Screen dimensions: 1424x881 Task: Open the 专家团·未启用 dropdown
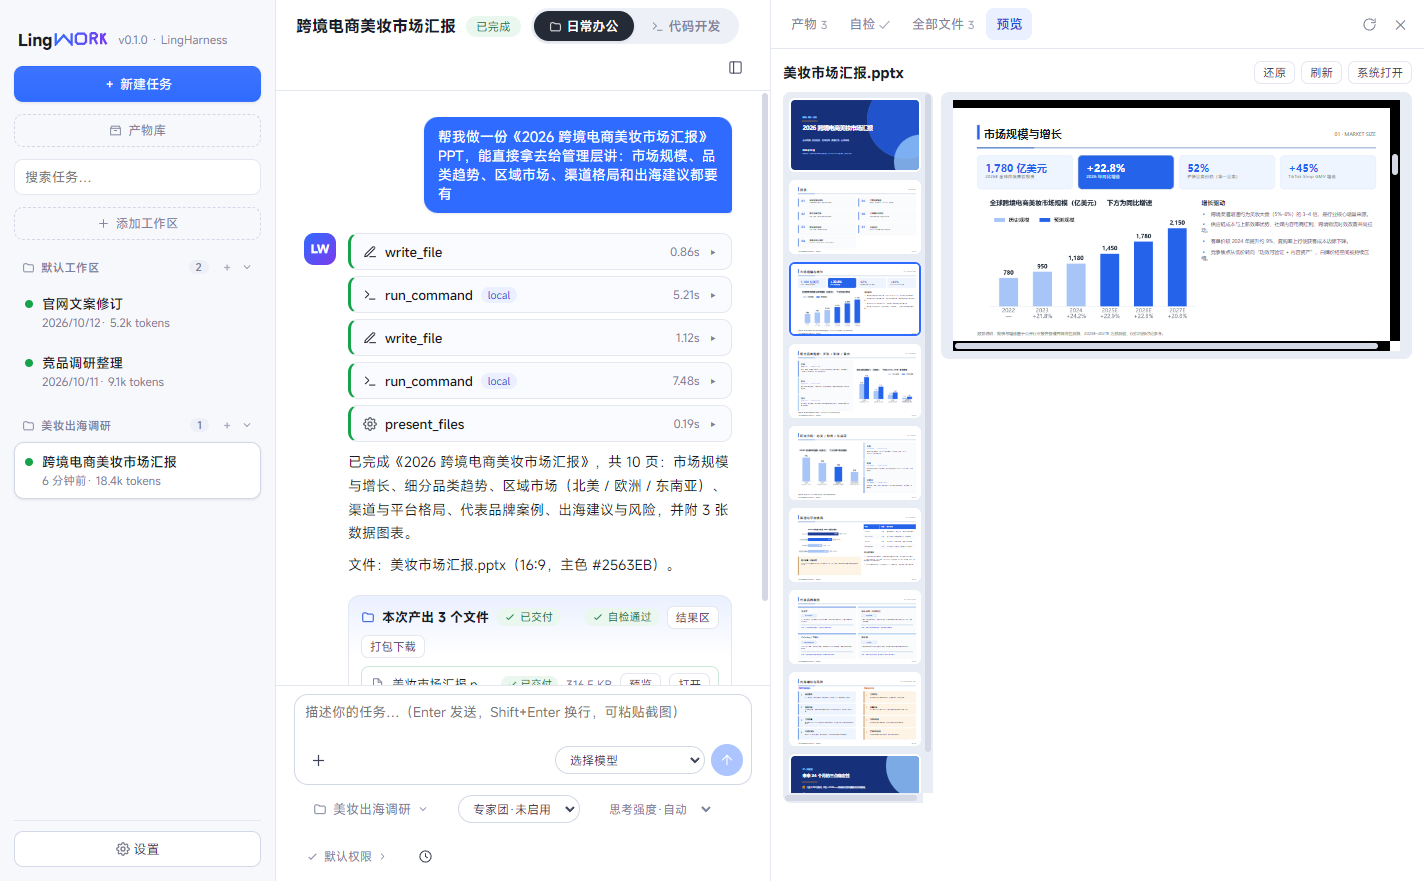coord(519,809)
